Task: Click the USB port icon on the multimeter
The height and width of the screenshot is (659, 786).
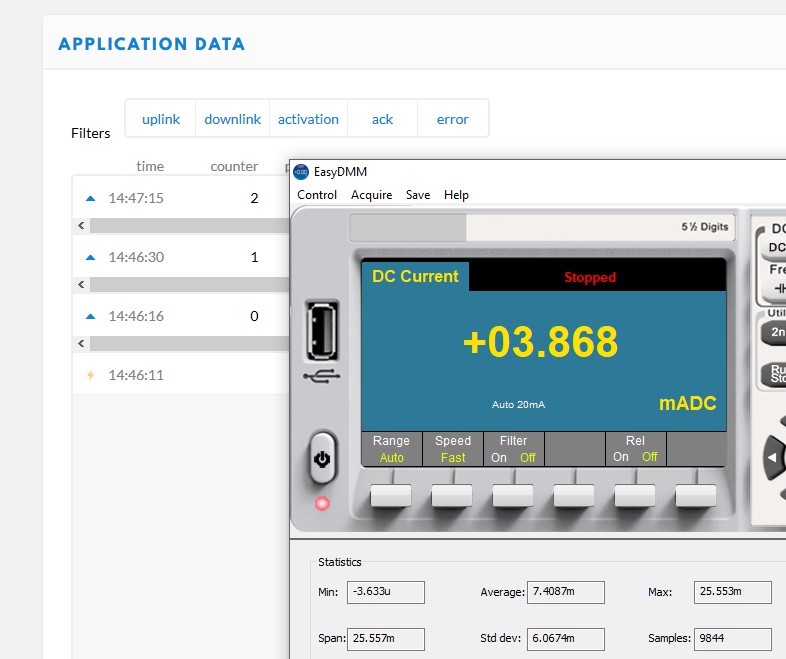Action: 322,331
